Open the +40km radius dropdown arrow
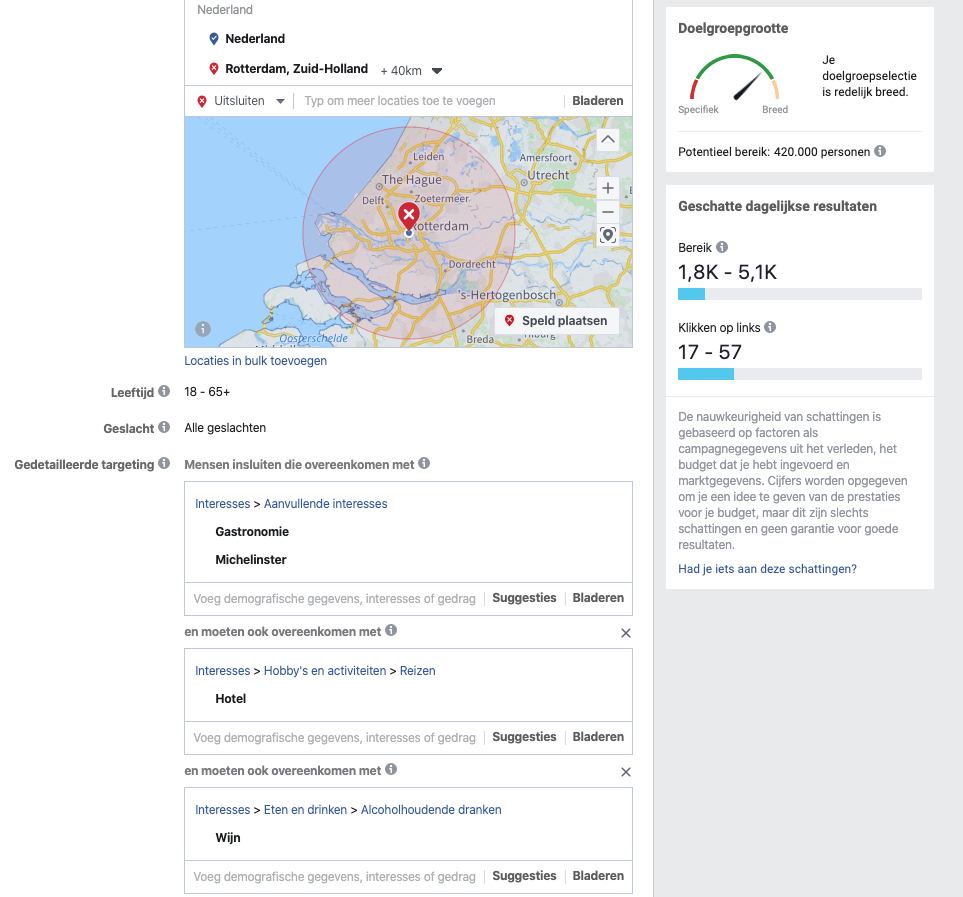Viewport: 963px width, 897px height. 437,71
